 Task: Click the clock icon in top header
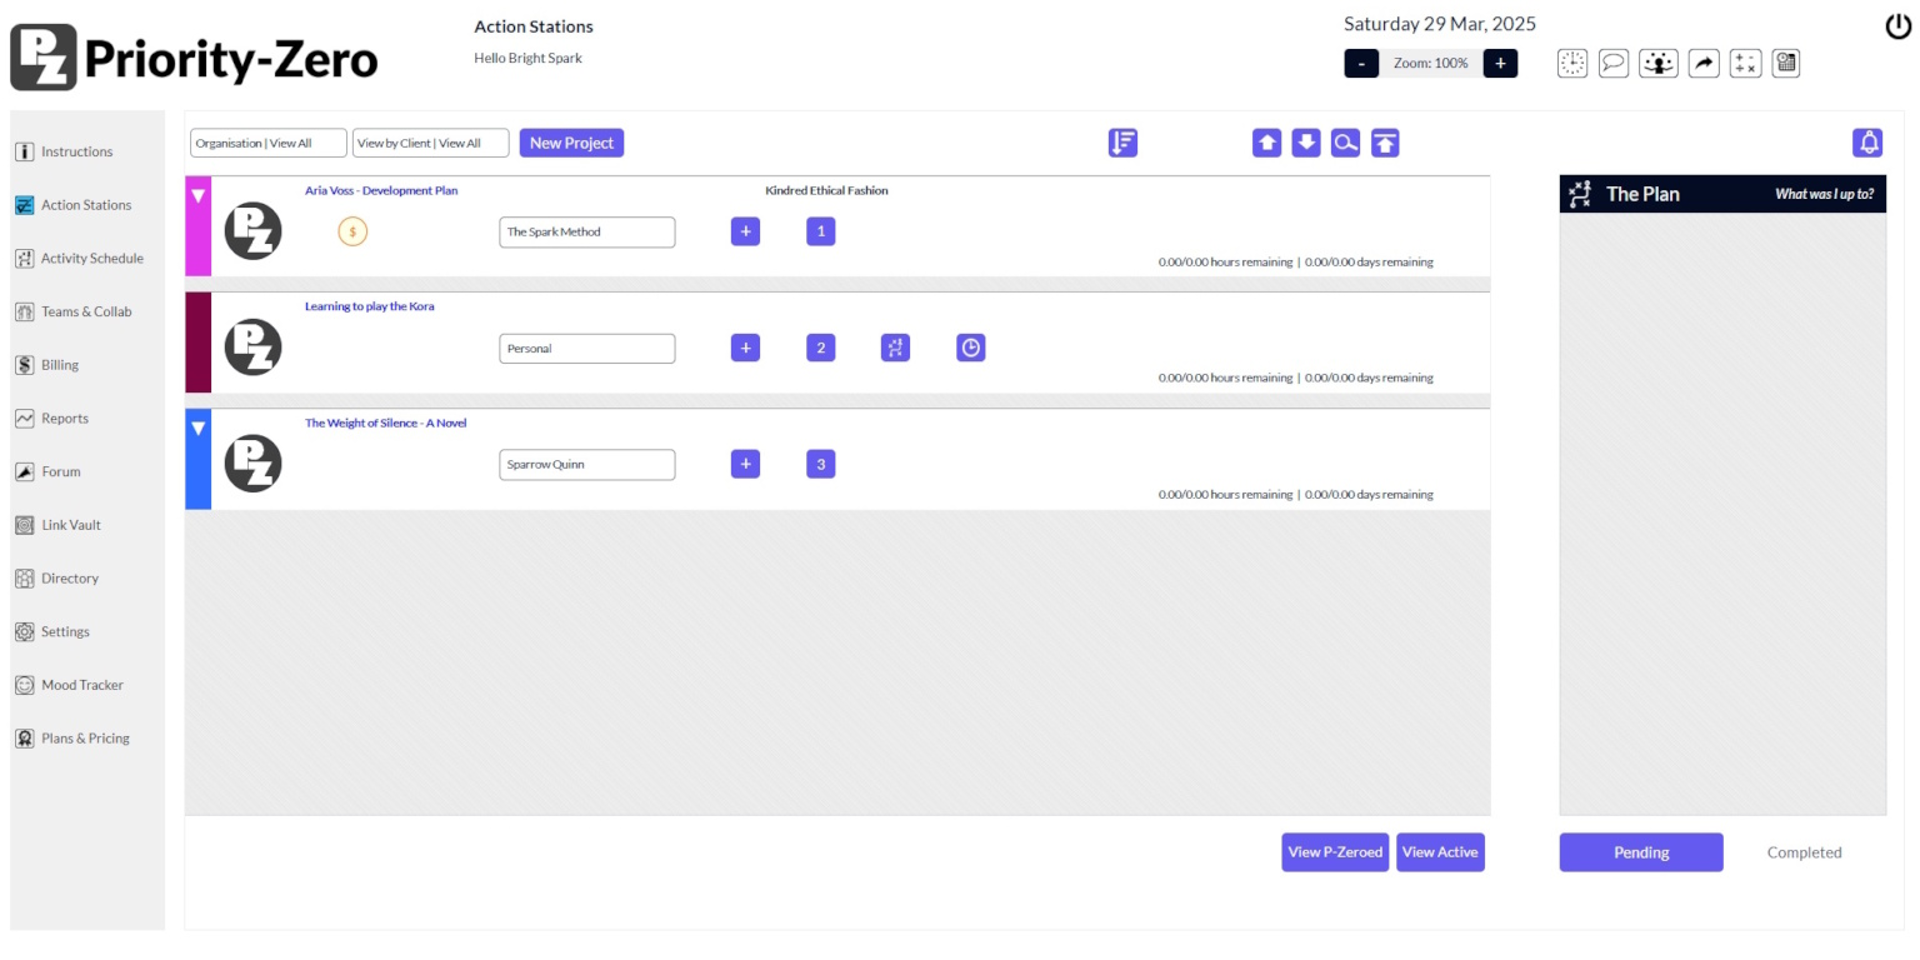[1572, 63]
